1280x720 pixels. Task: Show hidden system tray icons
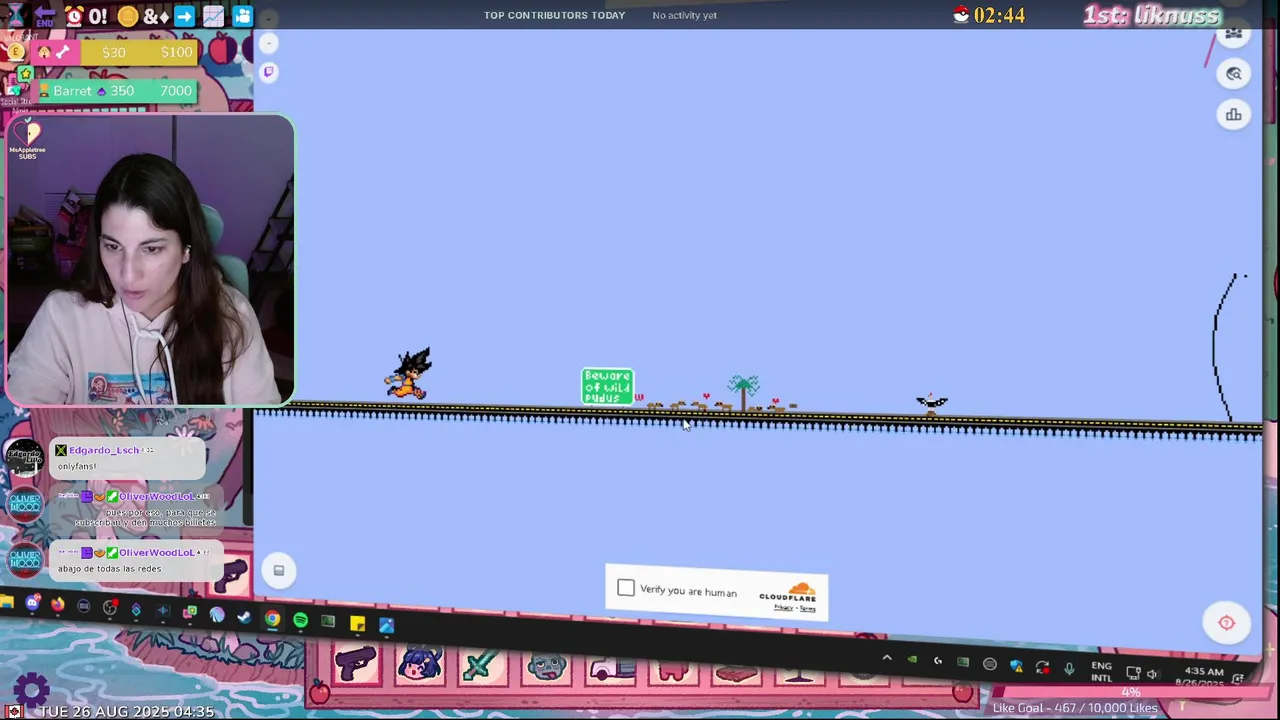tap(887, 658)
